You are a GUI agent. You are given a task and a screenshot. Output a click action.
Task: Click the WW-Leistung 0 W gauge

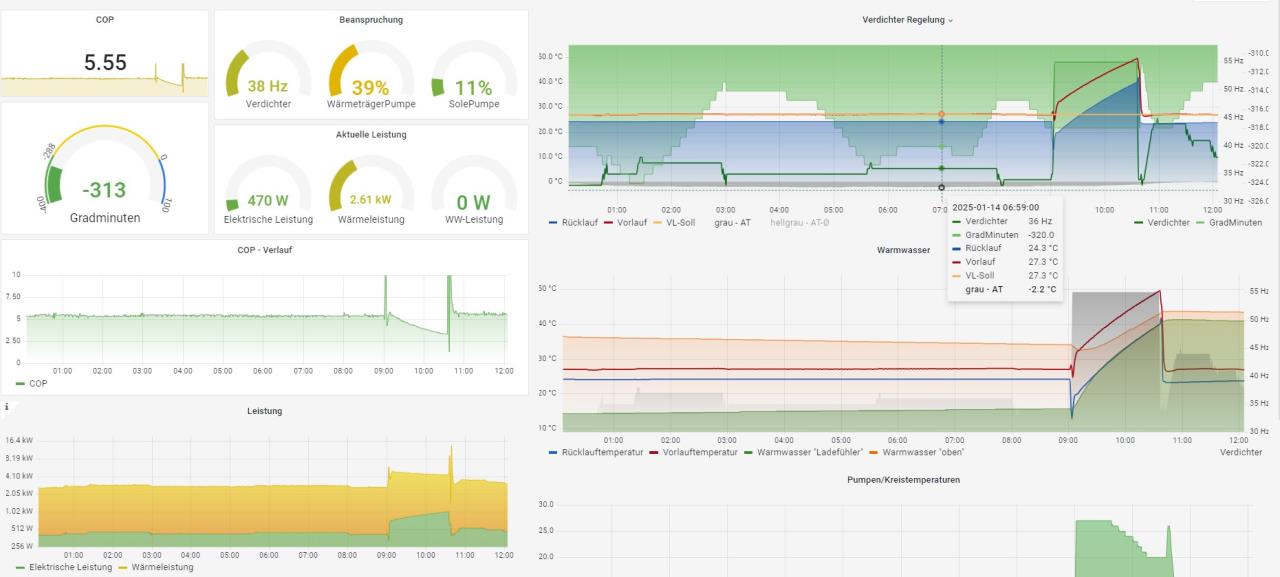tap(474, 193)
